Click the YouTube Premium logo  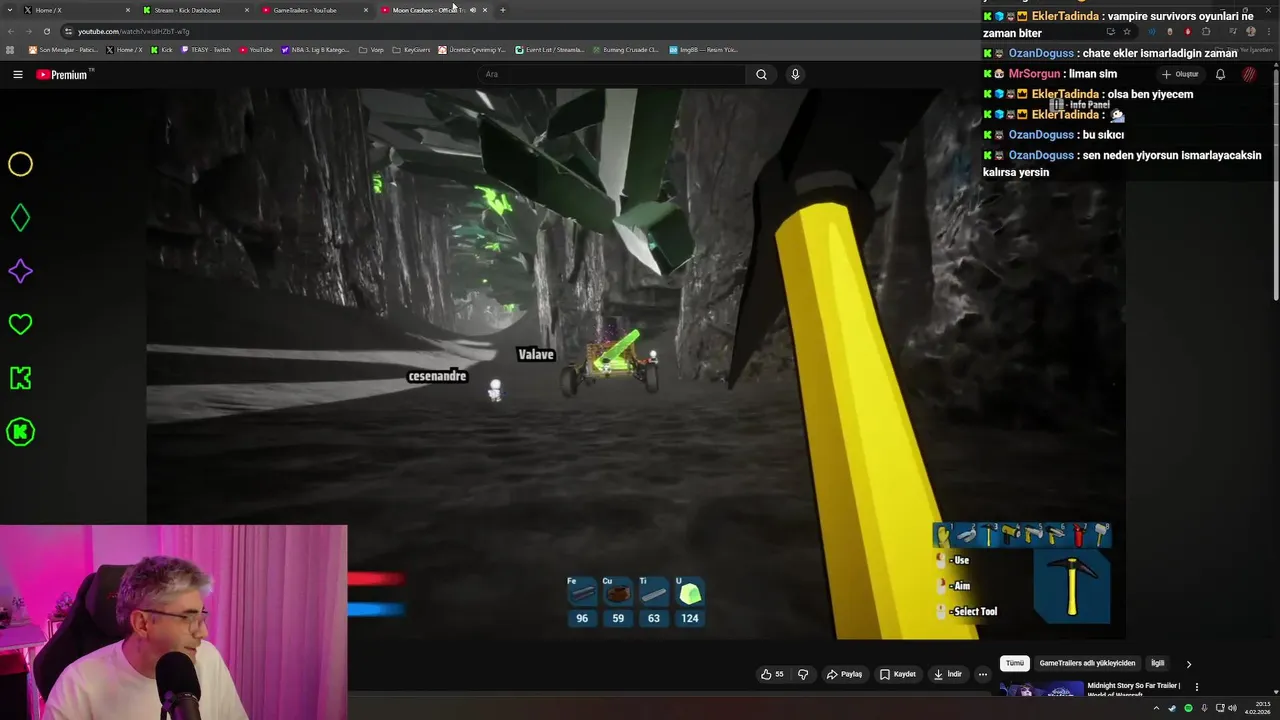[x=62, y=75]
